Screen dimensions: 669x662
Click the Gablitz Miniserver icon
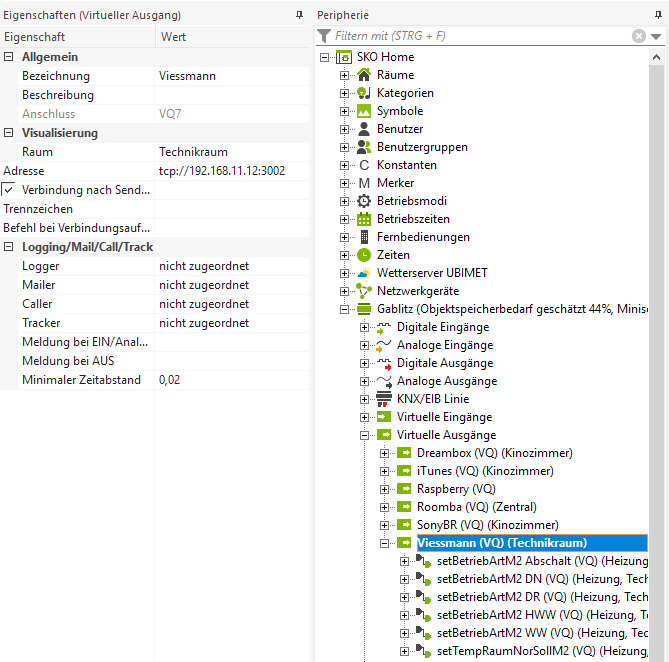[x=364, y=309]
